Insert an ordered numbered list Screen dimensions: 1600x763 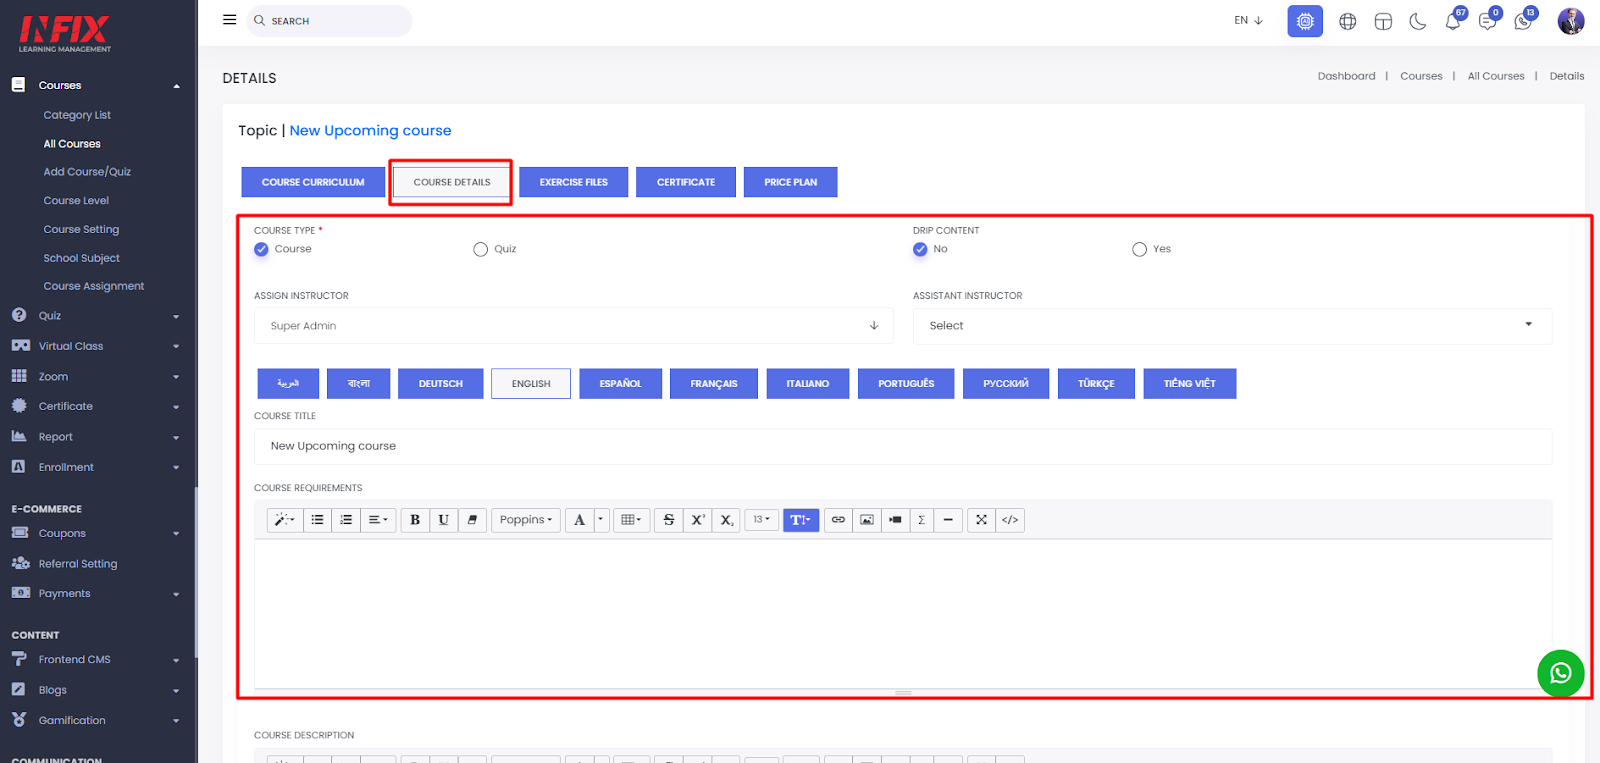click(x=346, y=520)
